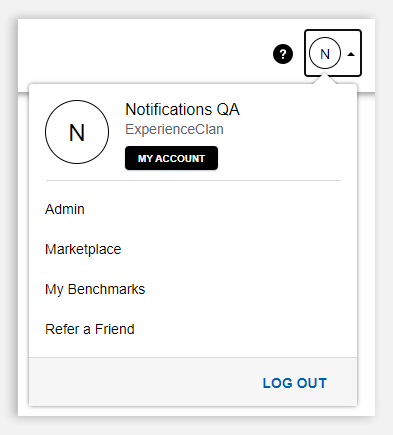The image size is (393, 435).
Task: Click the divider line below My Account
Action: (x=193, y=180)
